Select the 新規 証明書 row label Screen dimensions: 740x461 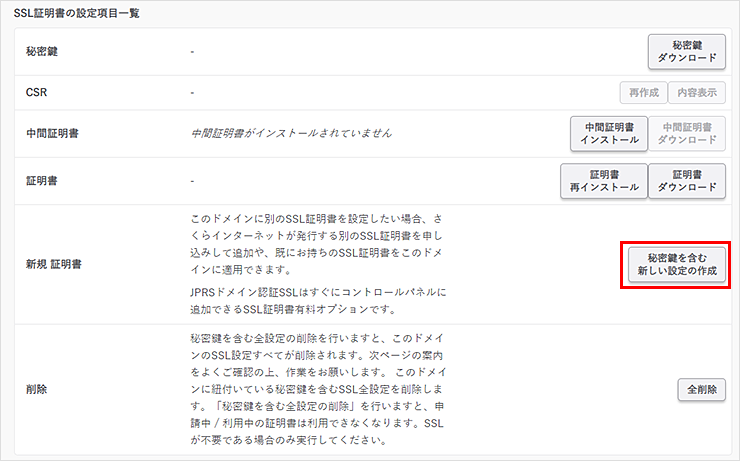(54, 265)
